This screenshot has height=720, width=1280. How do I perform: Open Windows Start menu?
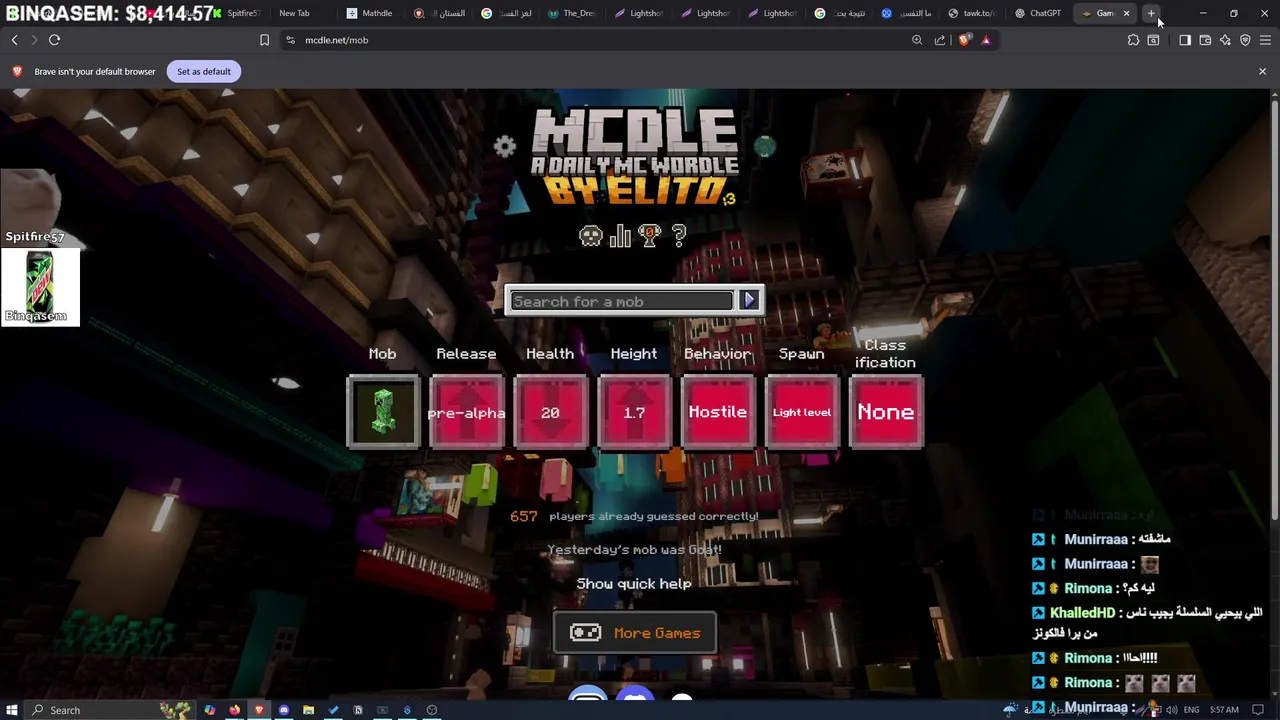click(12, 710)
